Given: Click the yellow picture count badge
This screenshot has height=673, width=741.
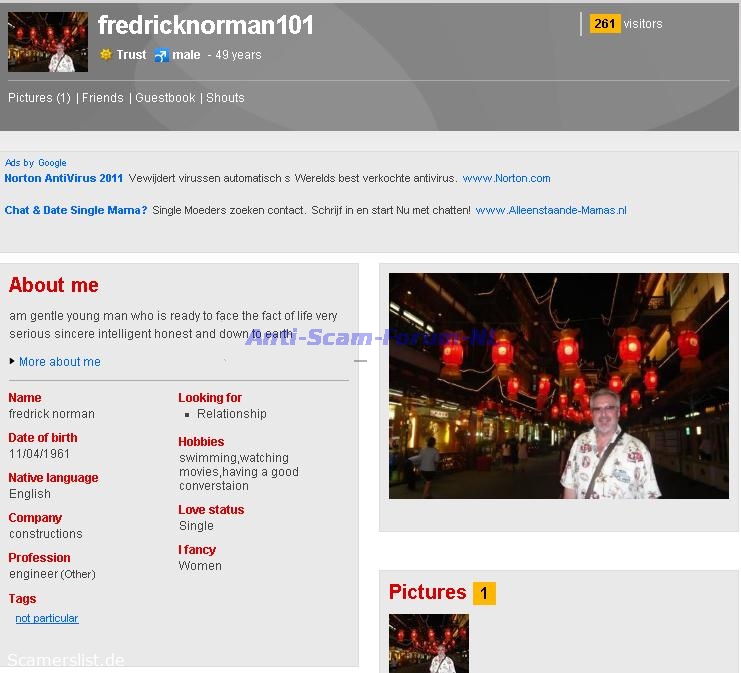Looking at the screenshot, I should (x=484, y=593).
